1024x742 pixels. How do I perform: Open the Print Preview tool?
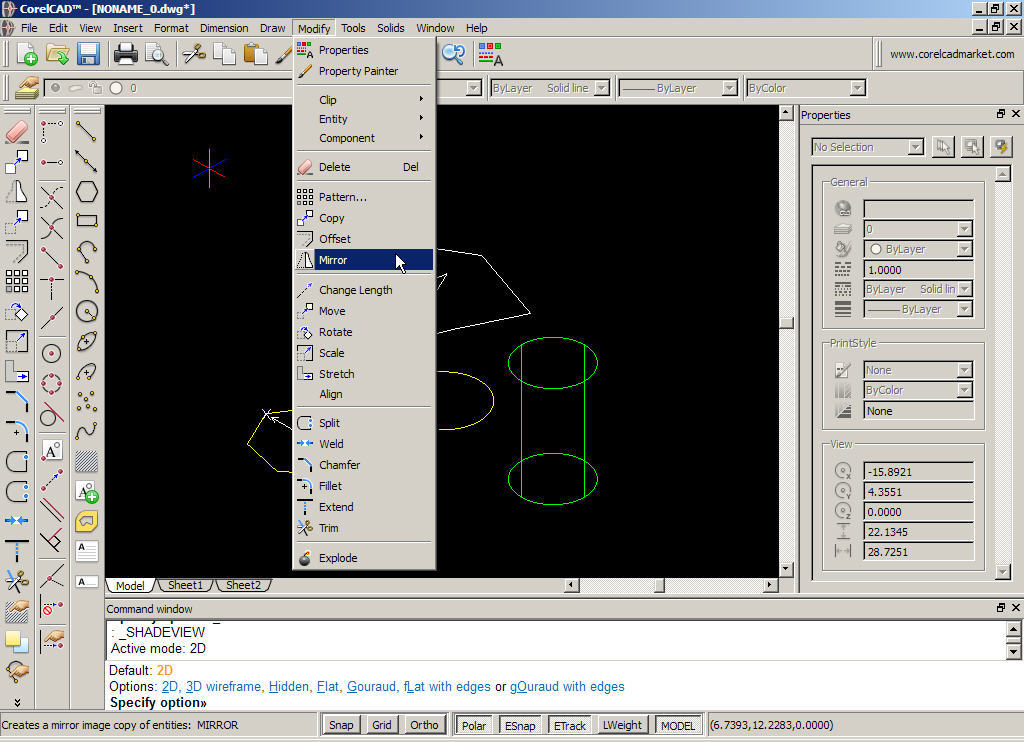156,54
